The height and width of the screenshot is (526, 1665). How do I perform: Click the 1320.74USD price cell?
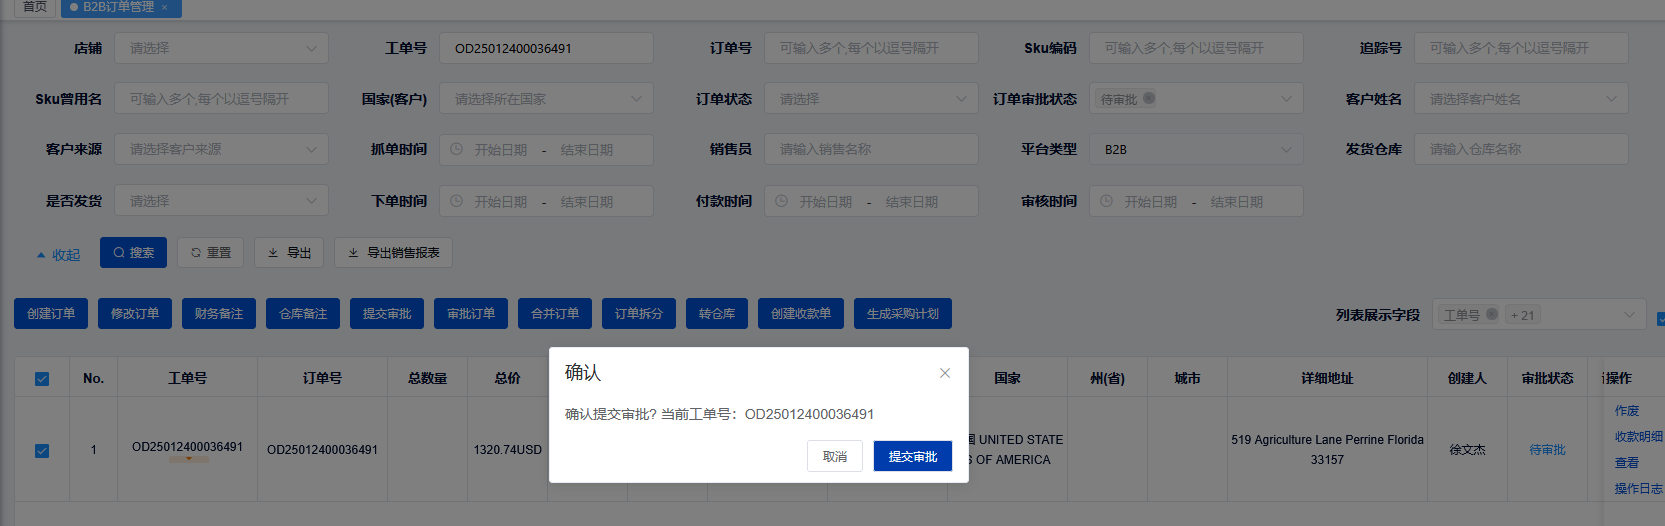507,450
